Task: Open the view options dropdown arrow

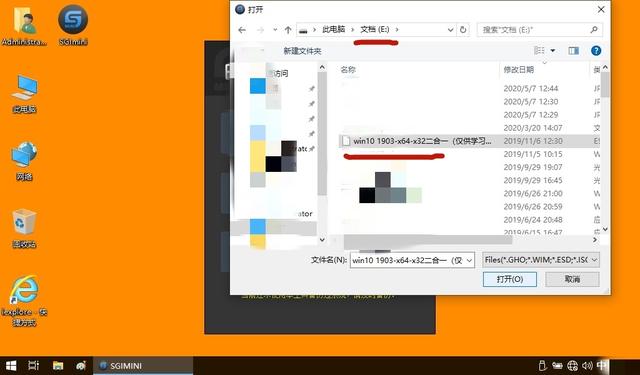Action: tap(553, 51)
